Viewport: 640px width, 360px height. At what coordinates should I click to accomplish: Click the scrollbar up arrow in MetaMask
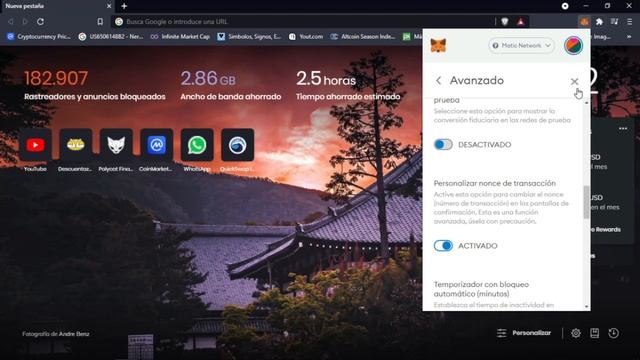[x=587, y=103]
